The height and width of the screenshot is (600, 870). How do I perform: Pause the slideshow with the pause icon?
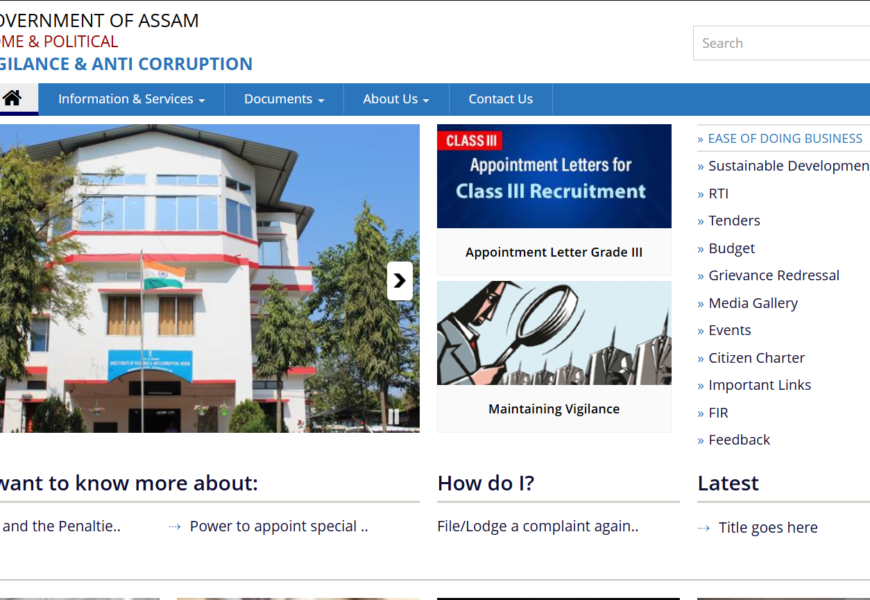click(x=394, y=416)
